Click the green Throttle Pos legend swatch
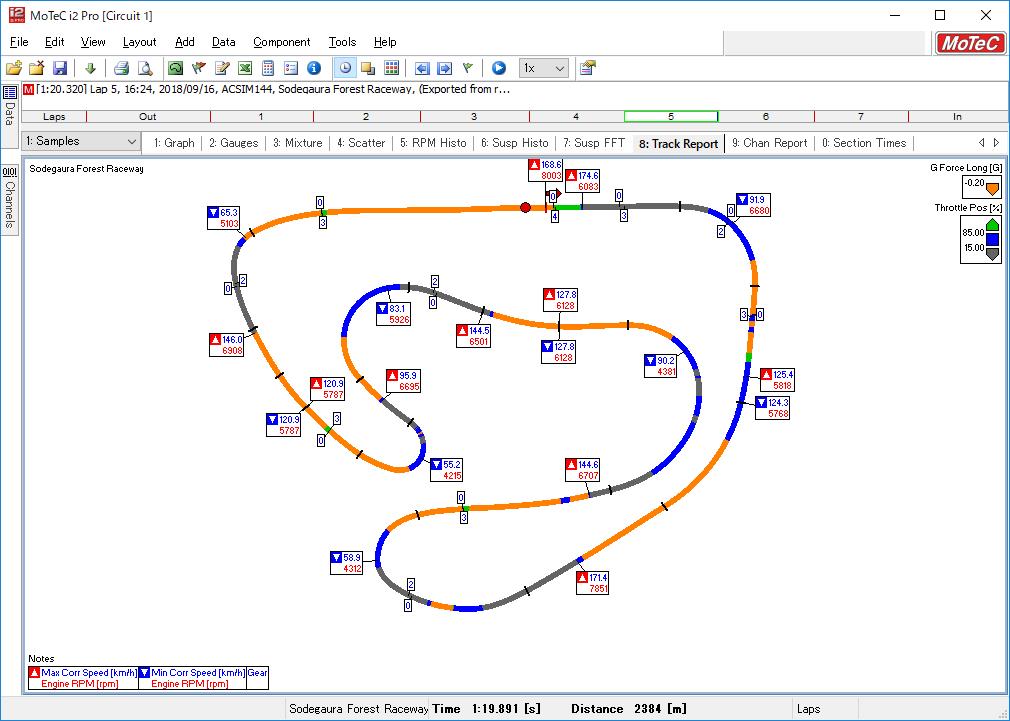 993,224
